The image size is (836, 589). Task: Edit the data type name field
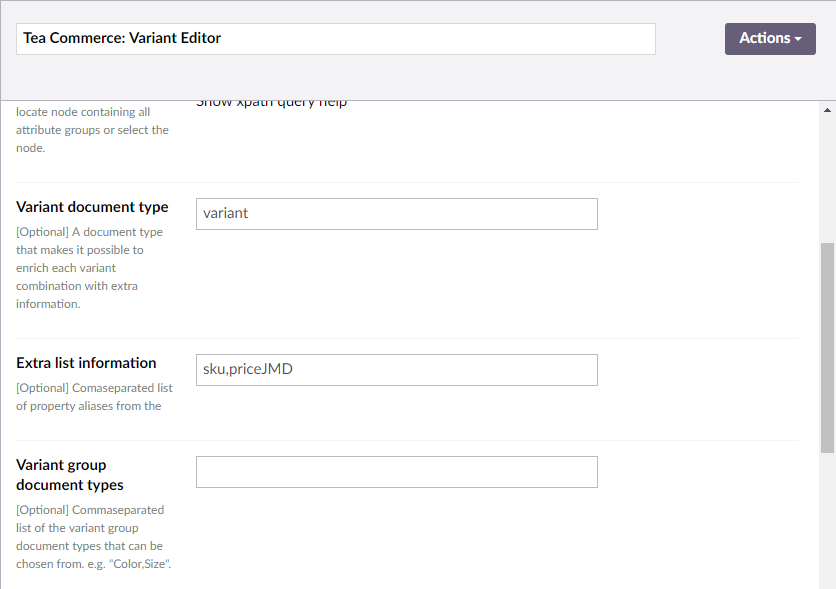(x=335, y=38)
